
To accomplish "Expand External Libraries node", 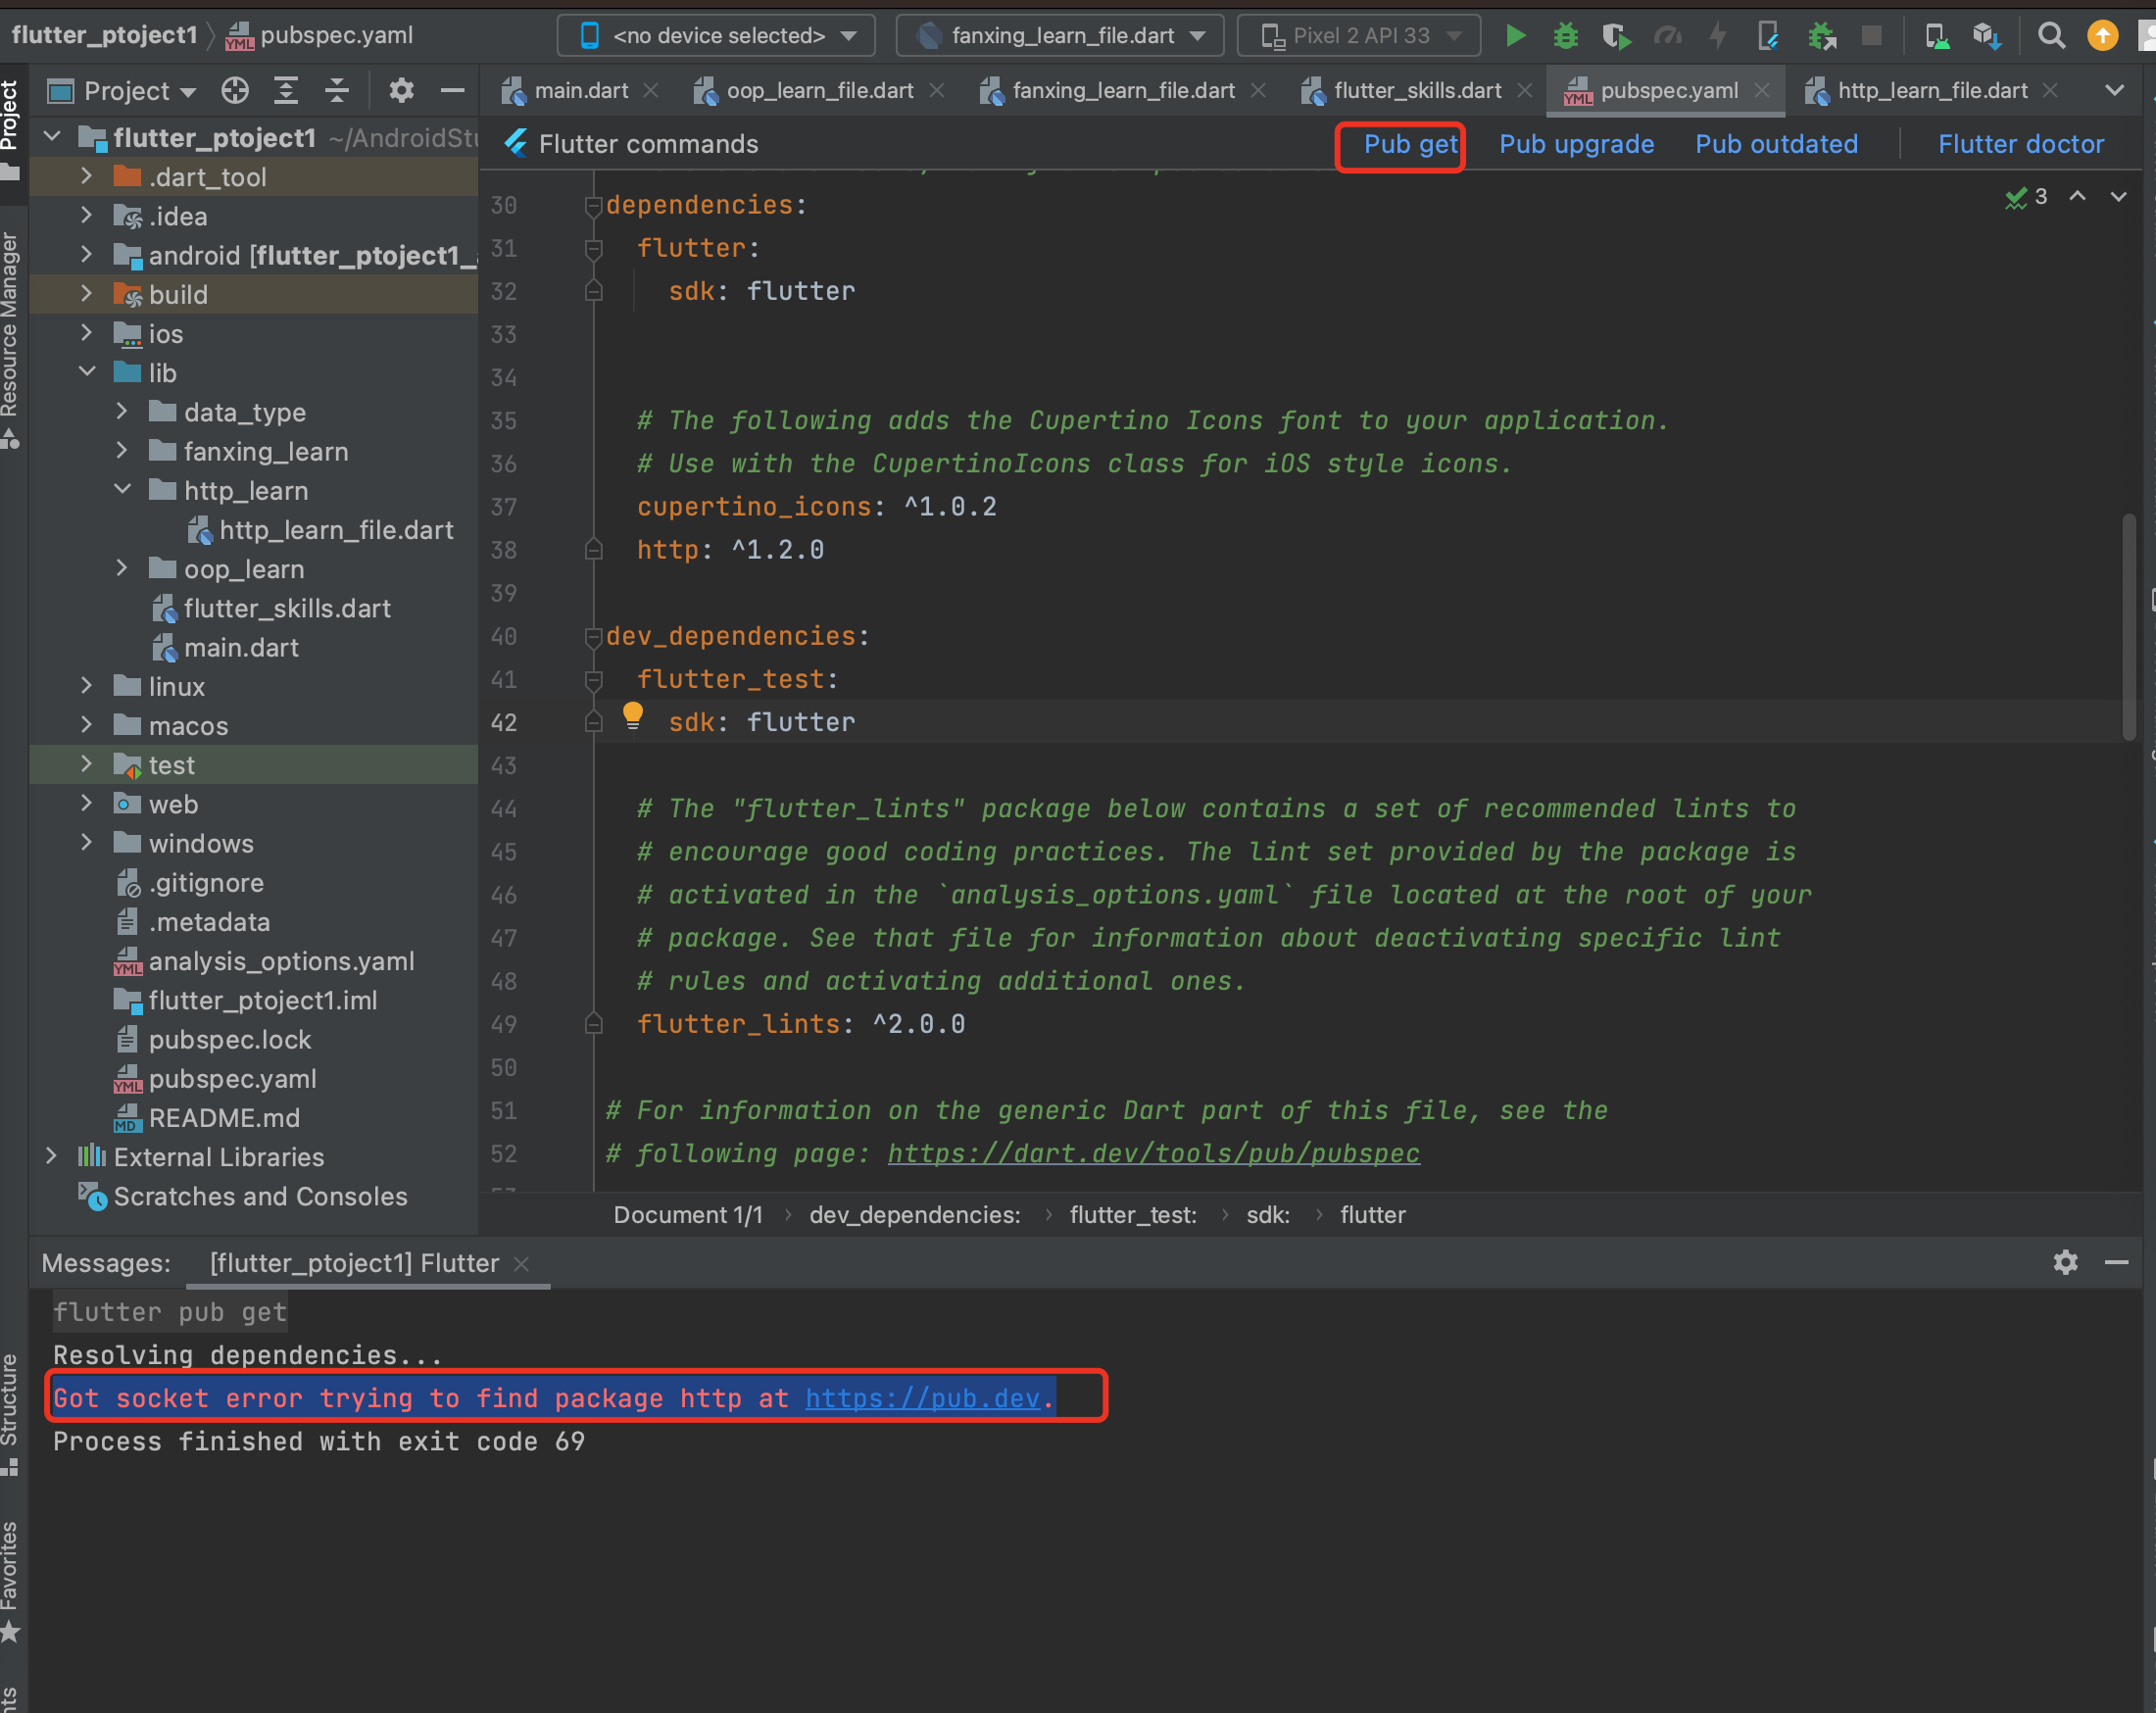I will pos(52,1156).
